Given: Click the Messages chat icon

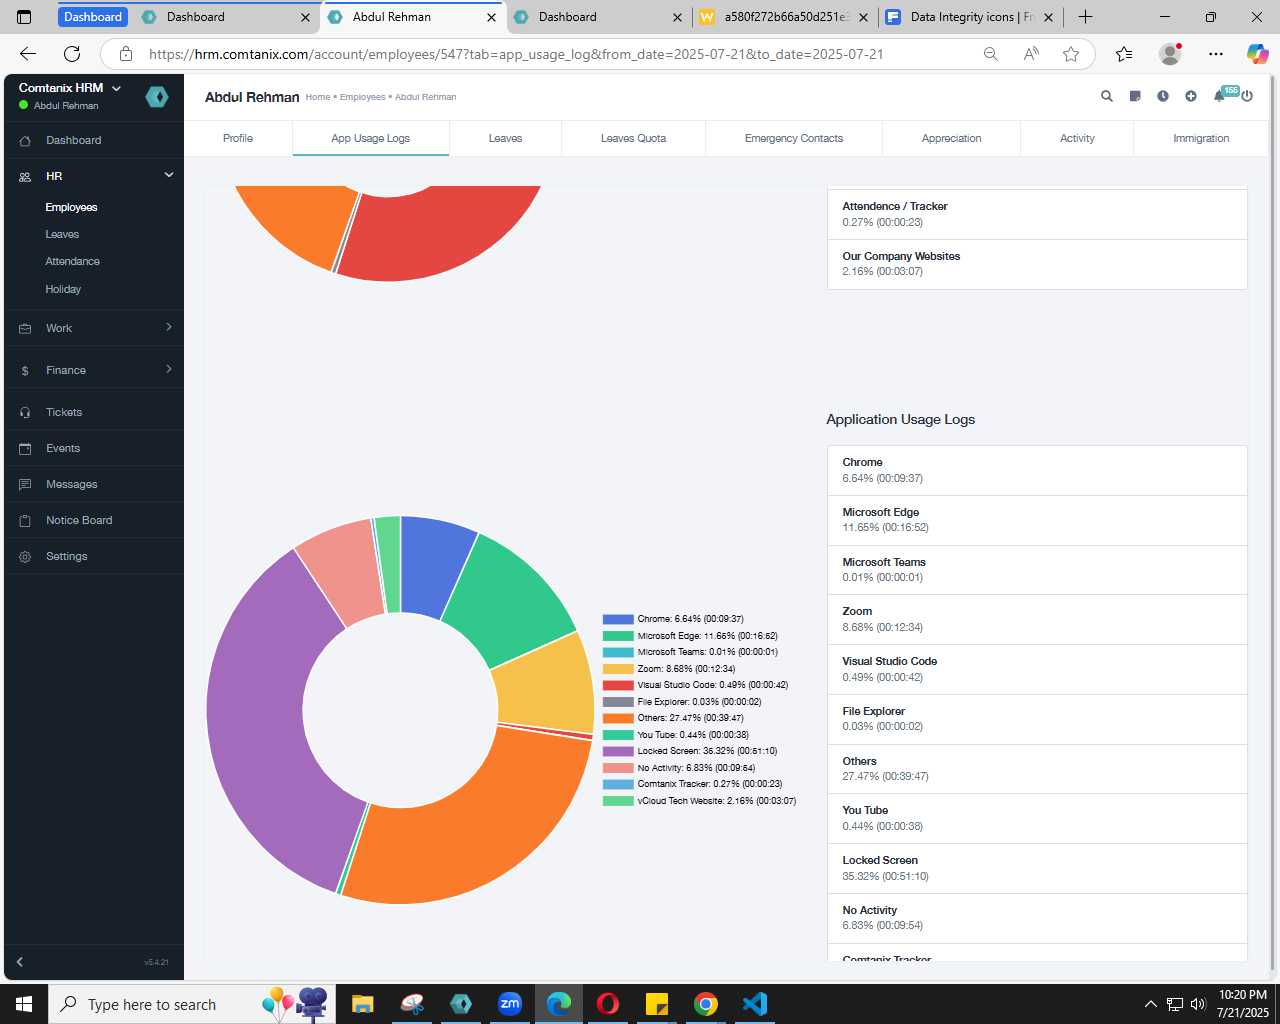Looking at the screenshot, I should pyautogui.click(x=25, y=485).
